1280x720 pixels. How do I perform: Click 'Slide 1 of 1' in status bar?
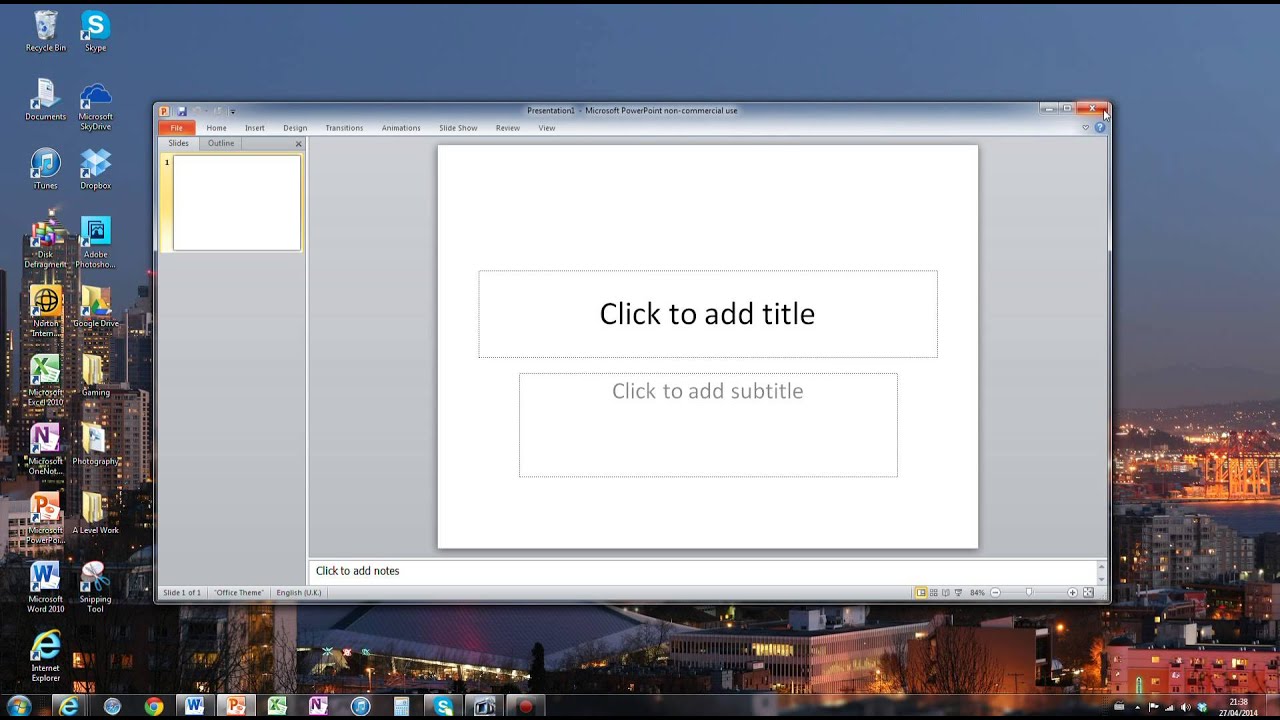182,593
